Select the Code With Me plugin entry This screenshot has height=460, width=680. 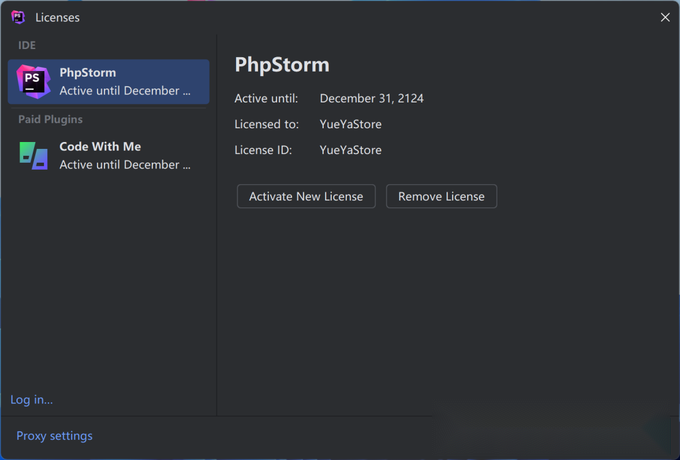tap(108, 155)
